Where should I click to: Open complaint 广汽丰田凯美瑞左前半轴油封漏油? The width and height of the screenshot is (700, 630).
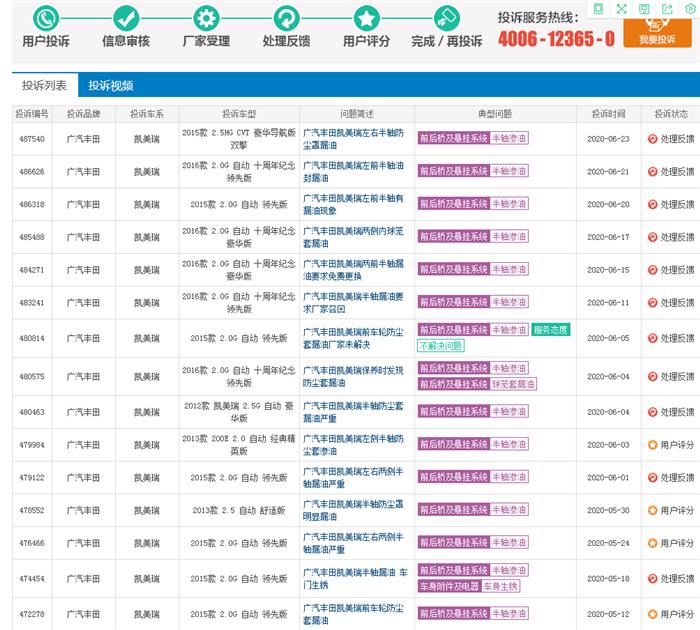point(353,171)
